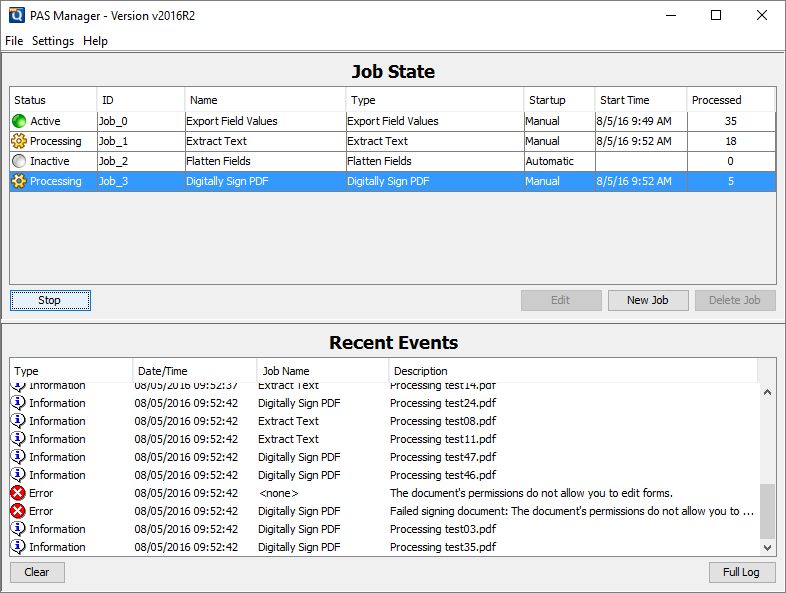Viewport: 786px width, 593px height.
Task: Click Extract Text job name in test11.pdf row
Action: 288,439
